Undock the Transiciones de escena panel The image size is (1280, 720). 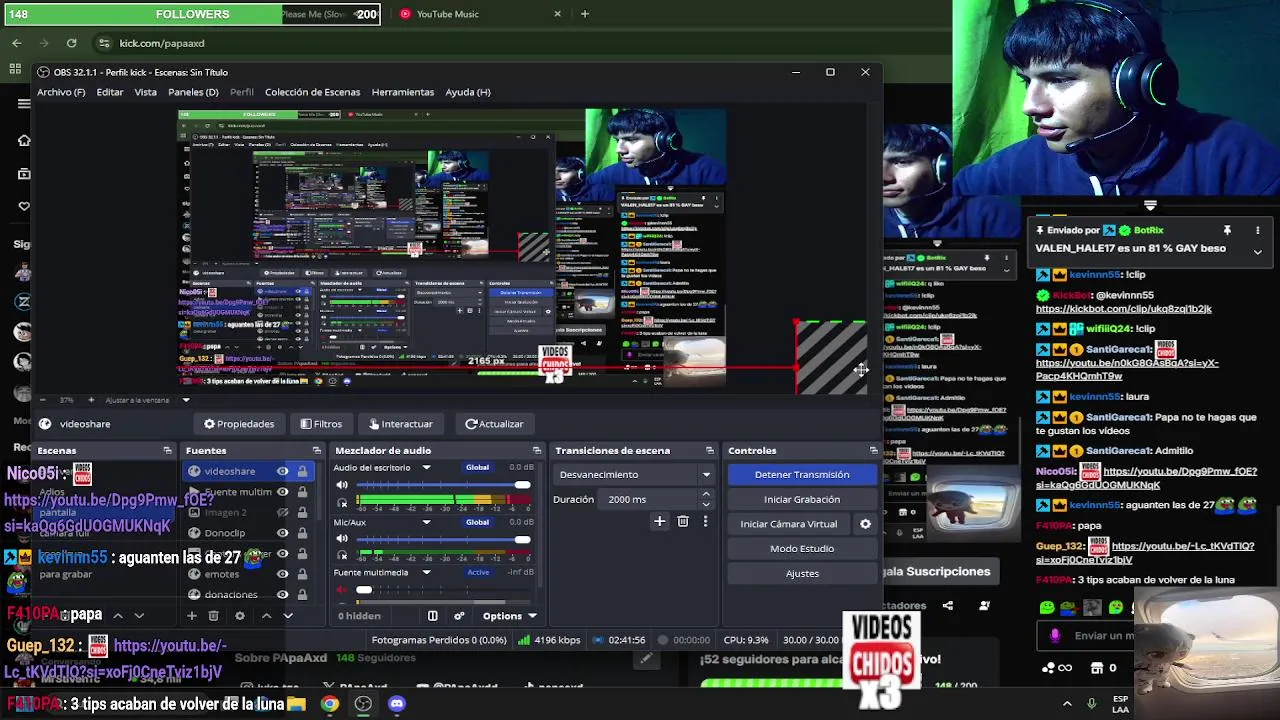pos(710,451)
